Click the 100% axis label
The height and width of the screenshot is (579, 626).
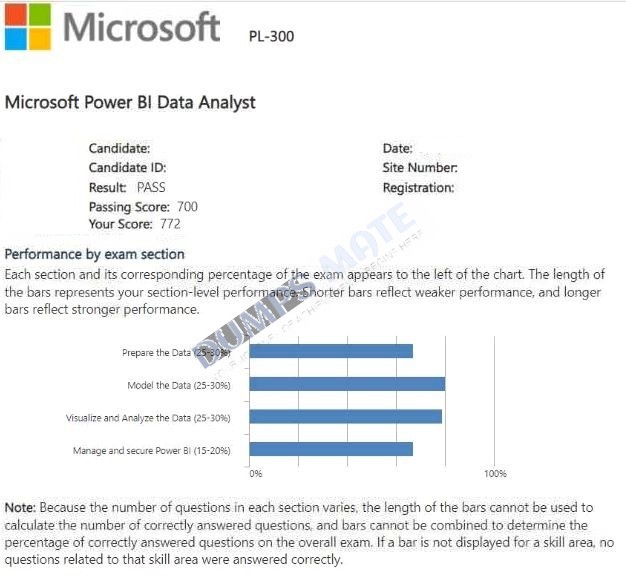495,474
